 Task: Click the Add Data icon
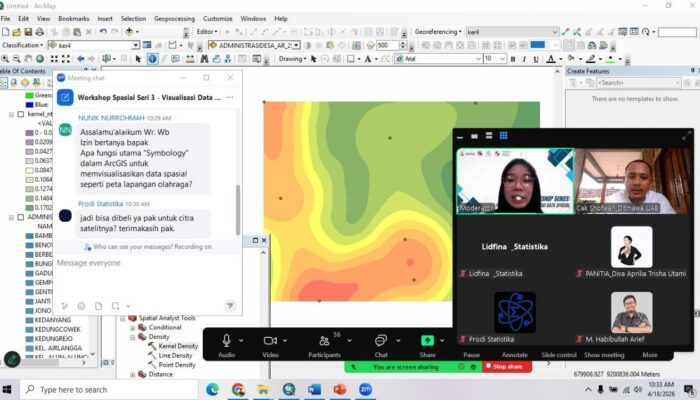click(129, 32)
